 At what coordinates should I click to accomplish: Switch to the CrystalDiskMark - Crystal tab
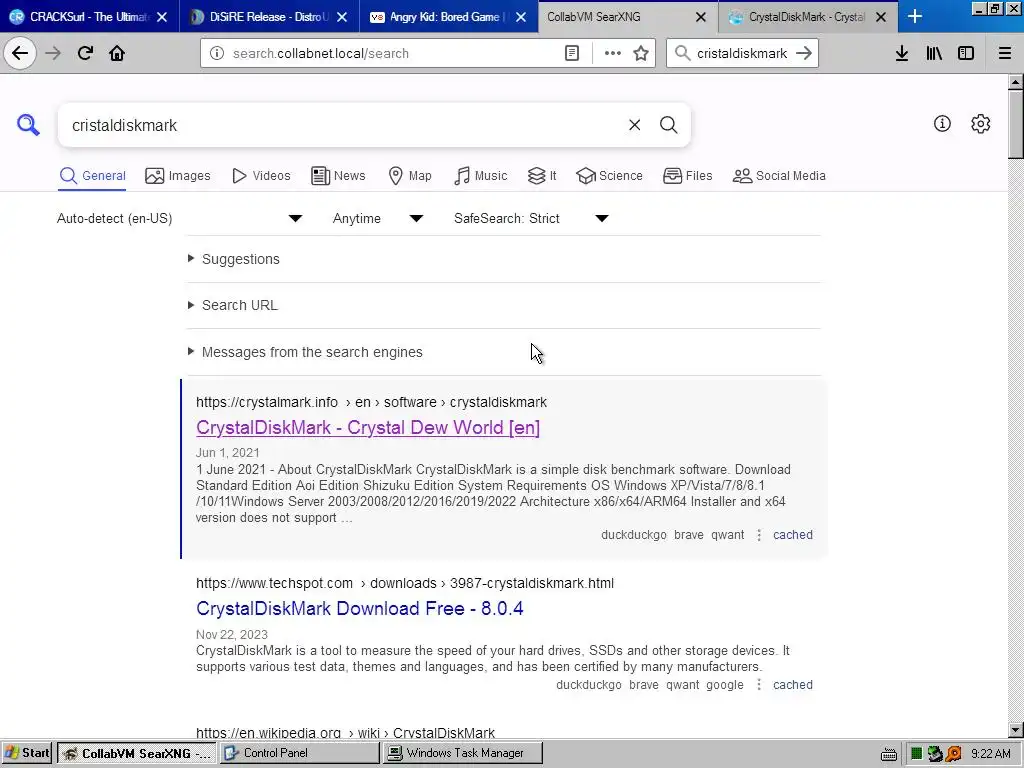click(x=808, y=16)
